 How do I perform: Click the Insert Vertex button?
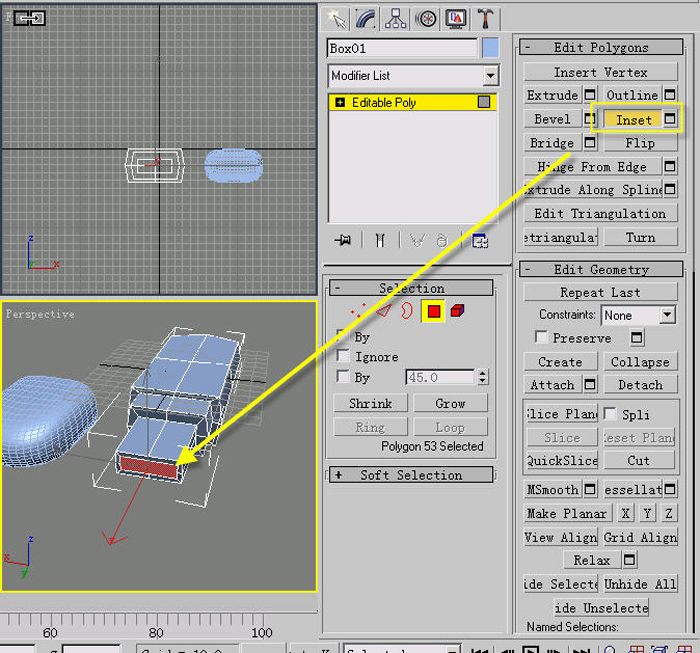point(600,72)
